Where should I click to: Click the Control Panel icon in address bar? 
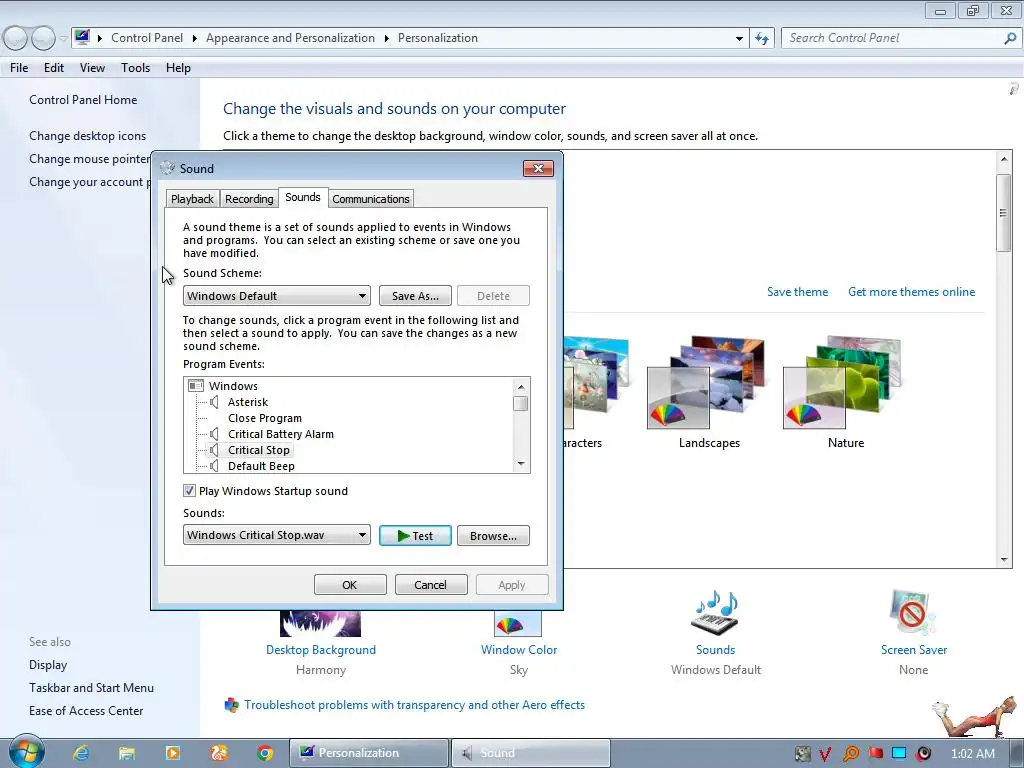coord(82,37)
